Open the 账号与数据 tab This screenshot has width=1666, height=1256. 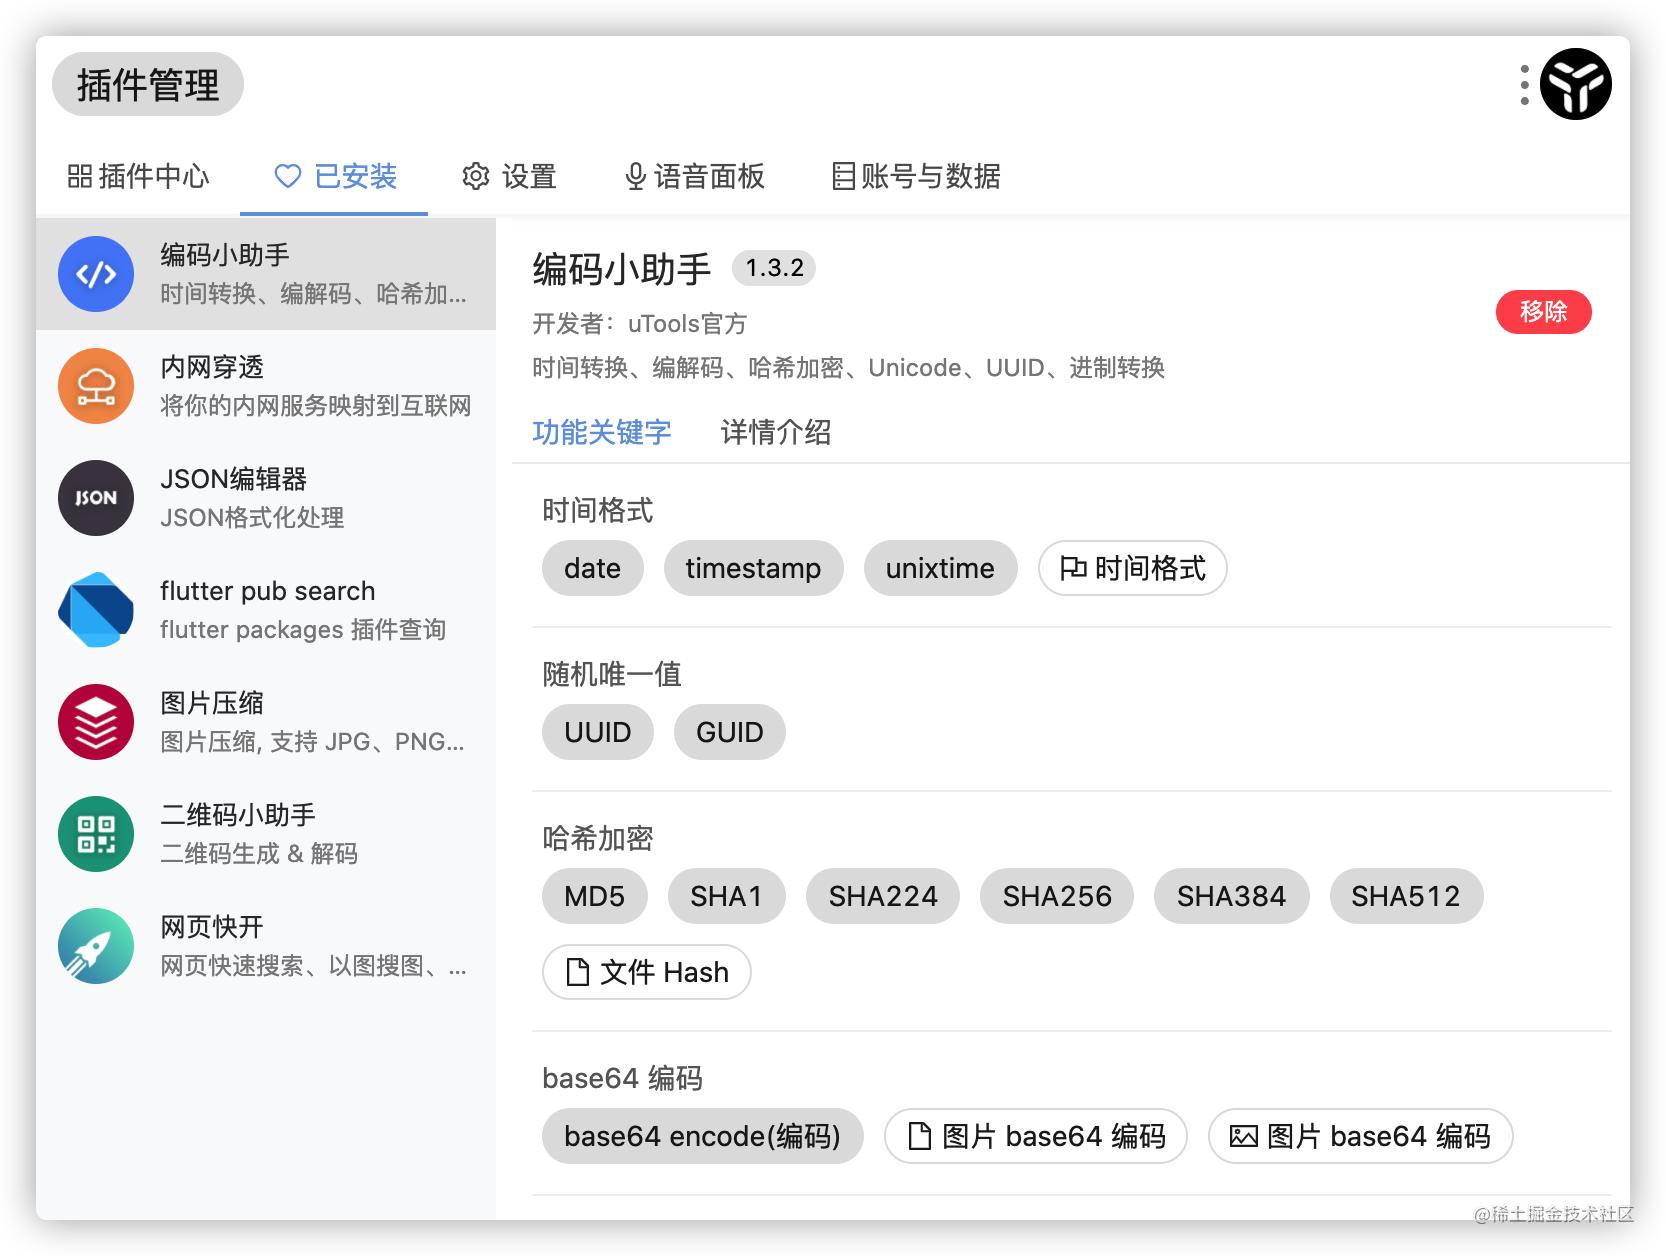tap(917, 177)
